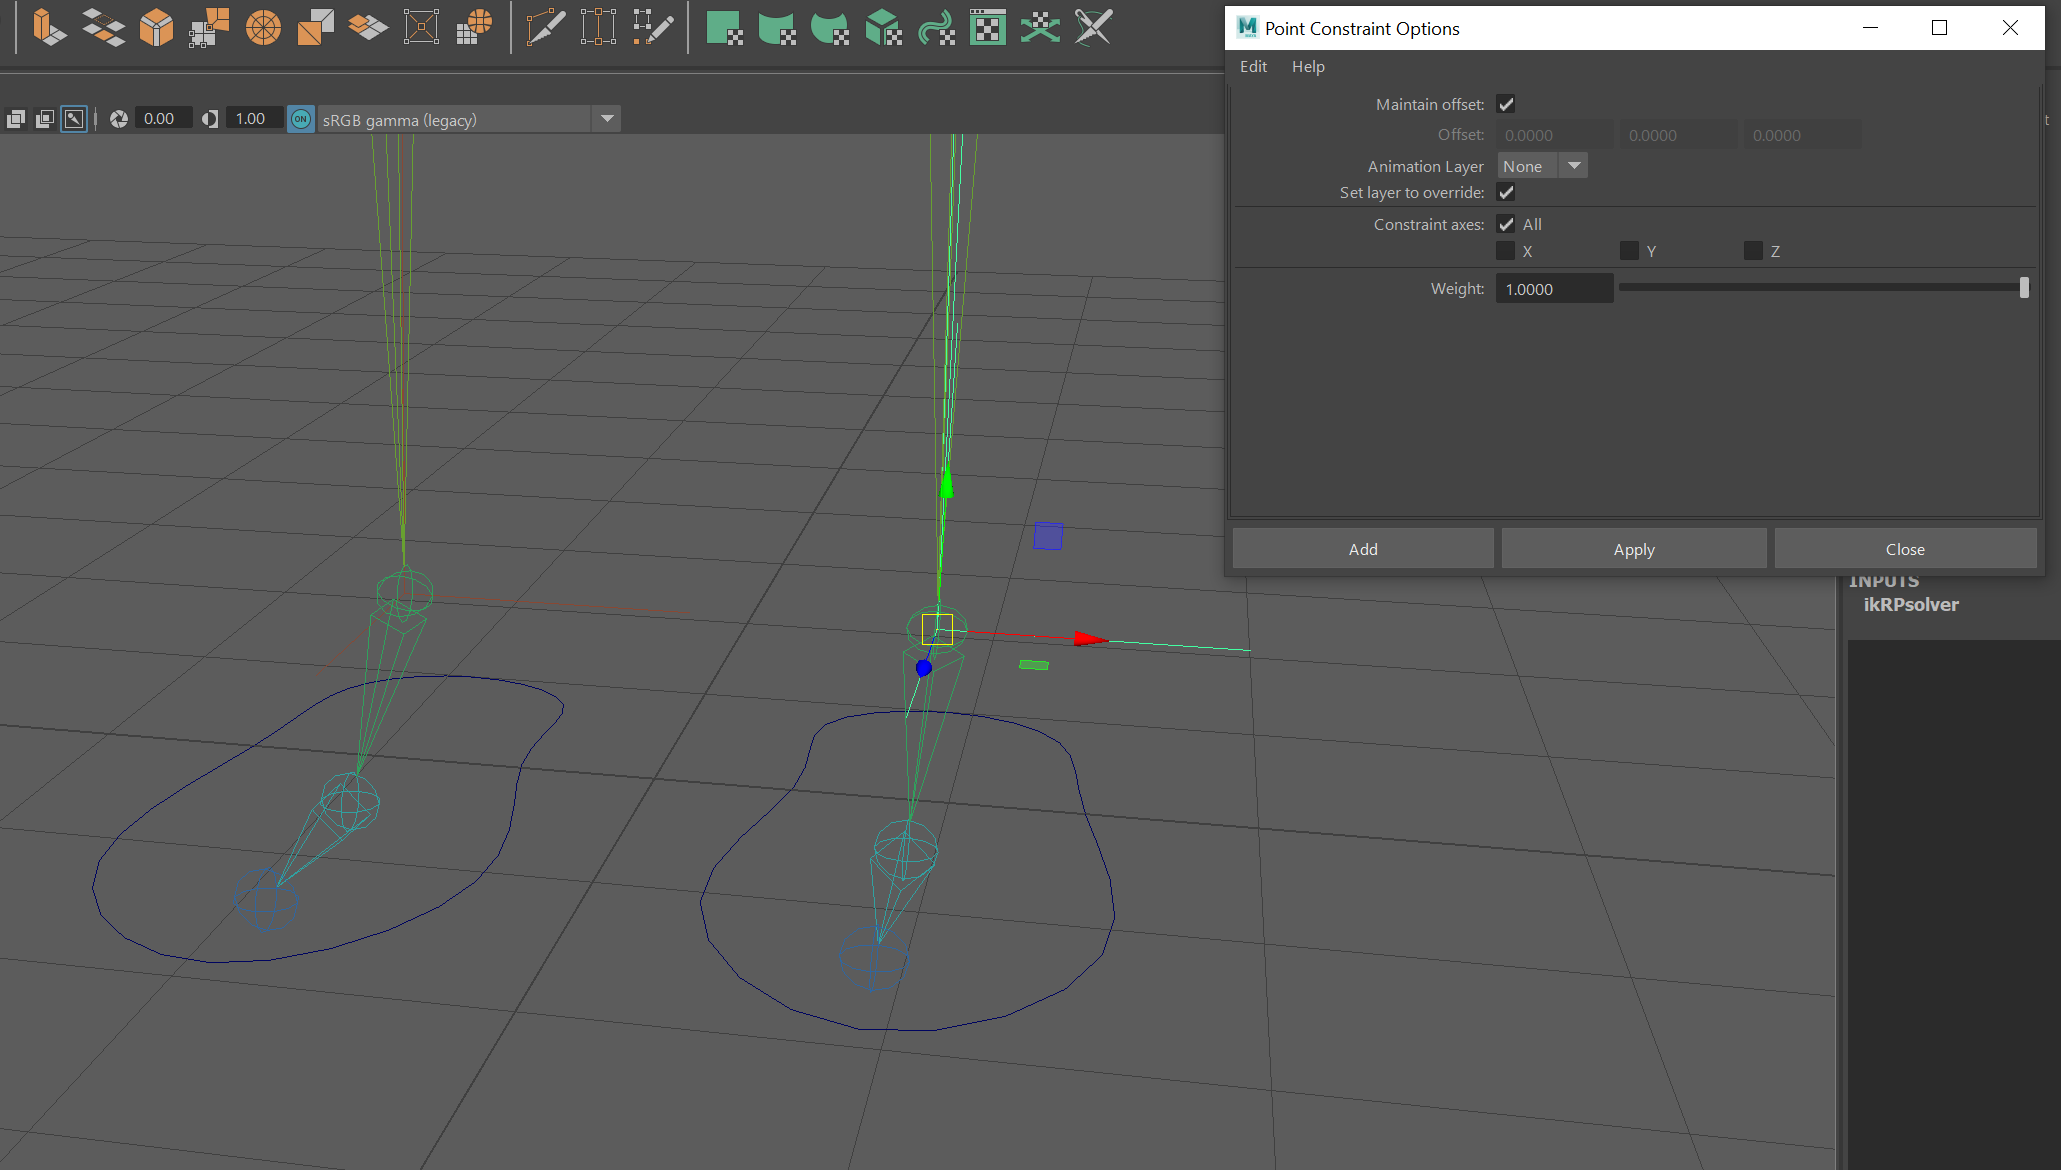The height and width of the screenshot is (1170, 2061).
Task: Disable the Set layer to override checkbox
Action: 1506,192
